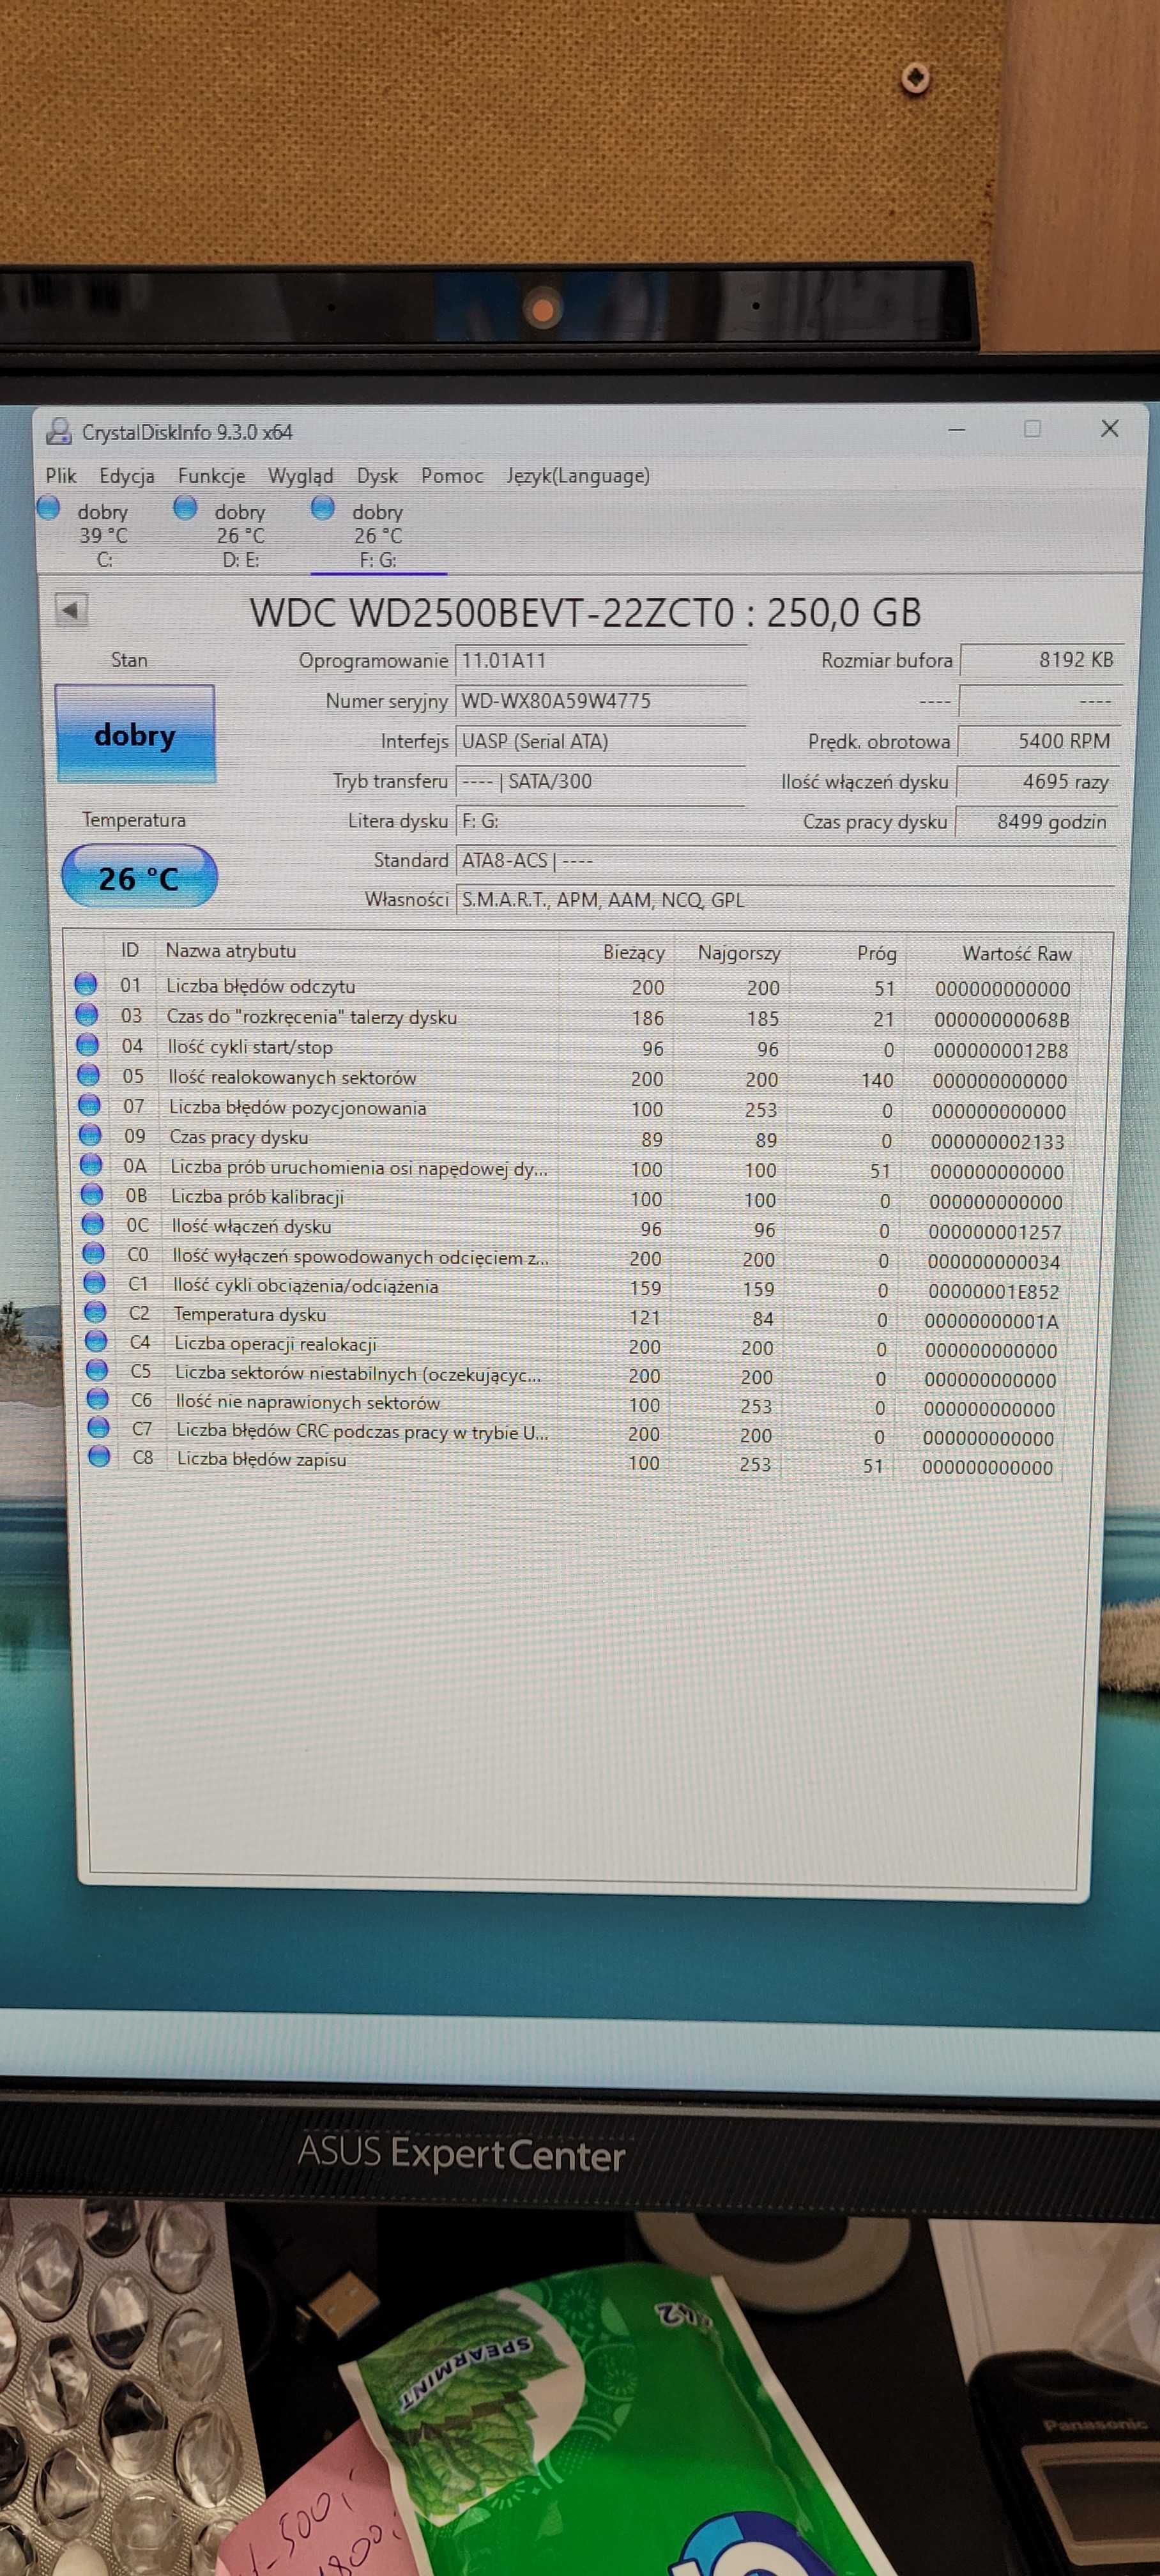1160x2576 pixels.
Task: Click status orb for attribute C2
Action: point(96,1311)
